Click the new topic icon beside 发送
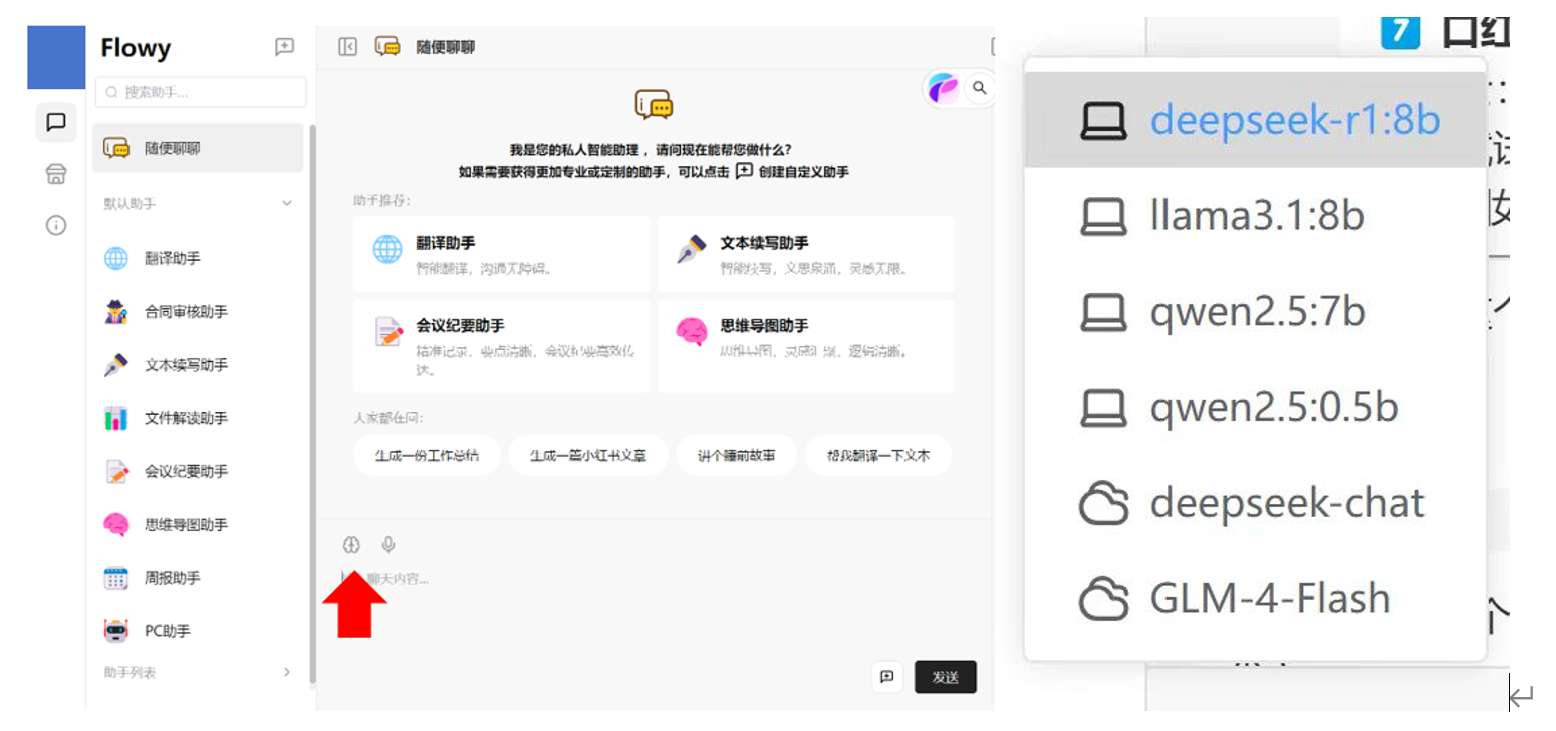 click(x=886, y=677)
